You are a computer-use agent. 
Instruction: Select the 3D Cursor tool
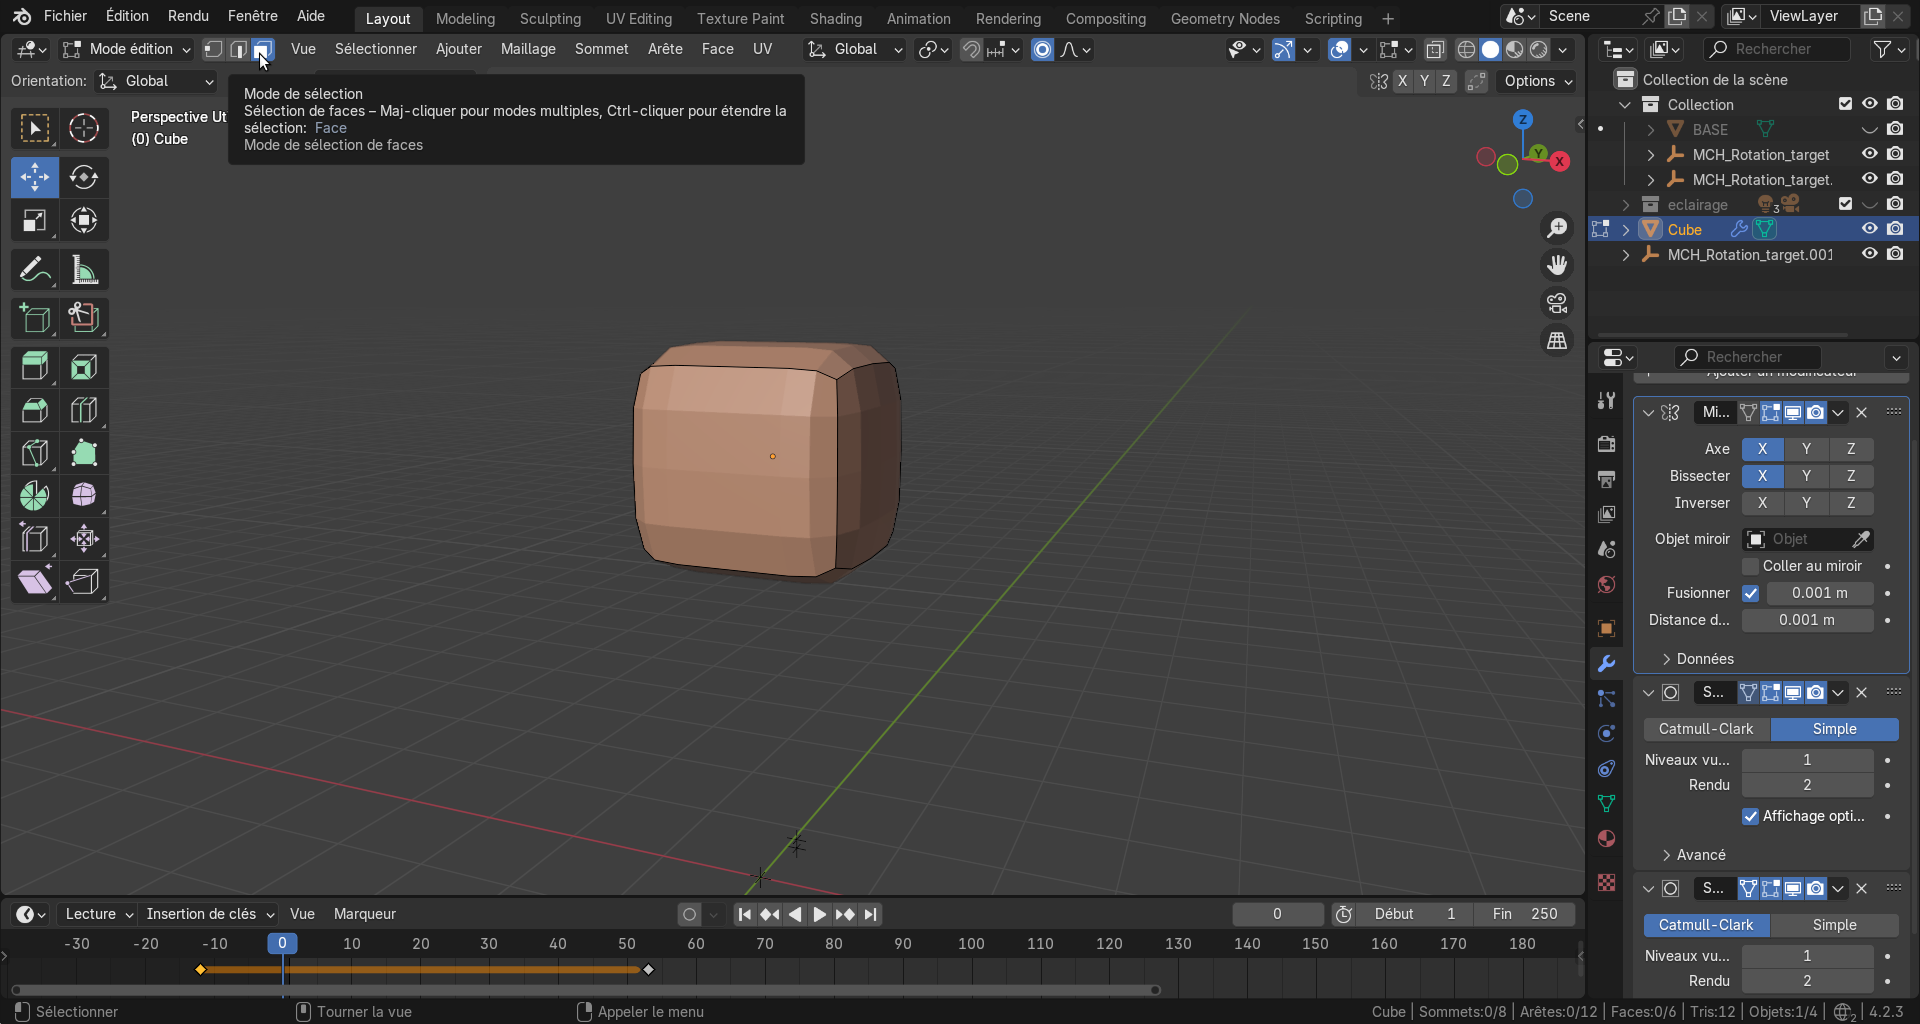[84, 128]
